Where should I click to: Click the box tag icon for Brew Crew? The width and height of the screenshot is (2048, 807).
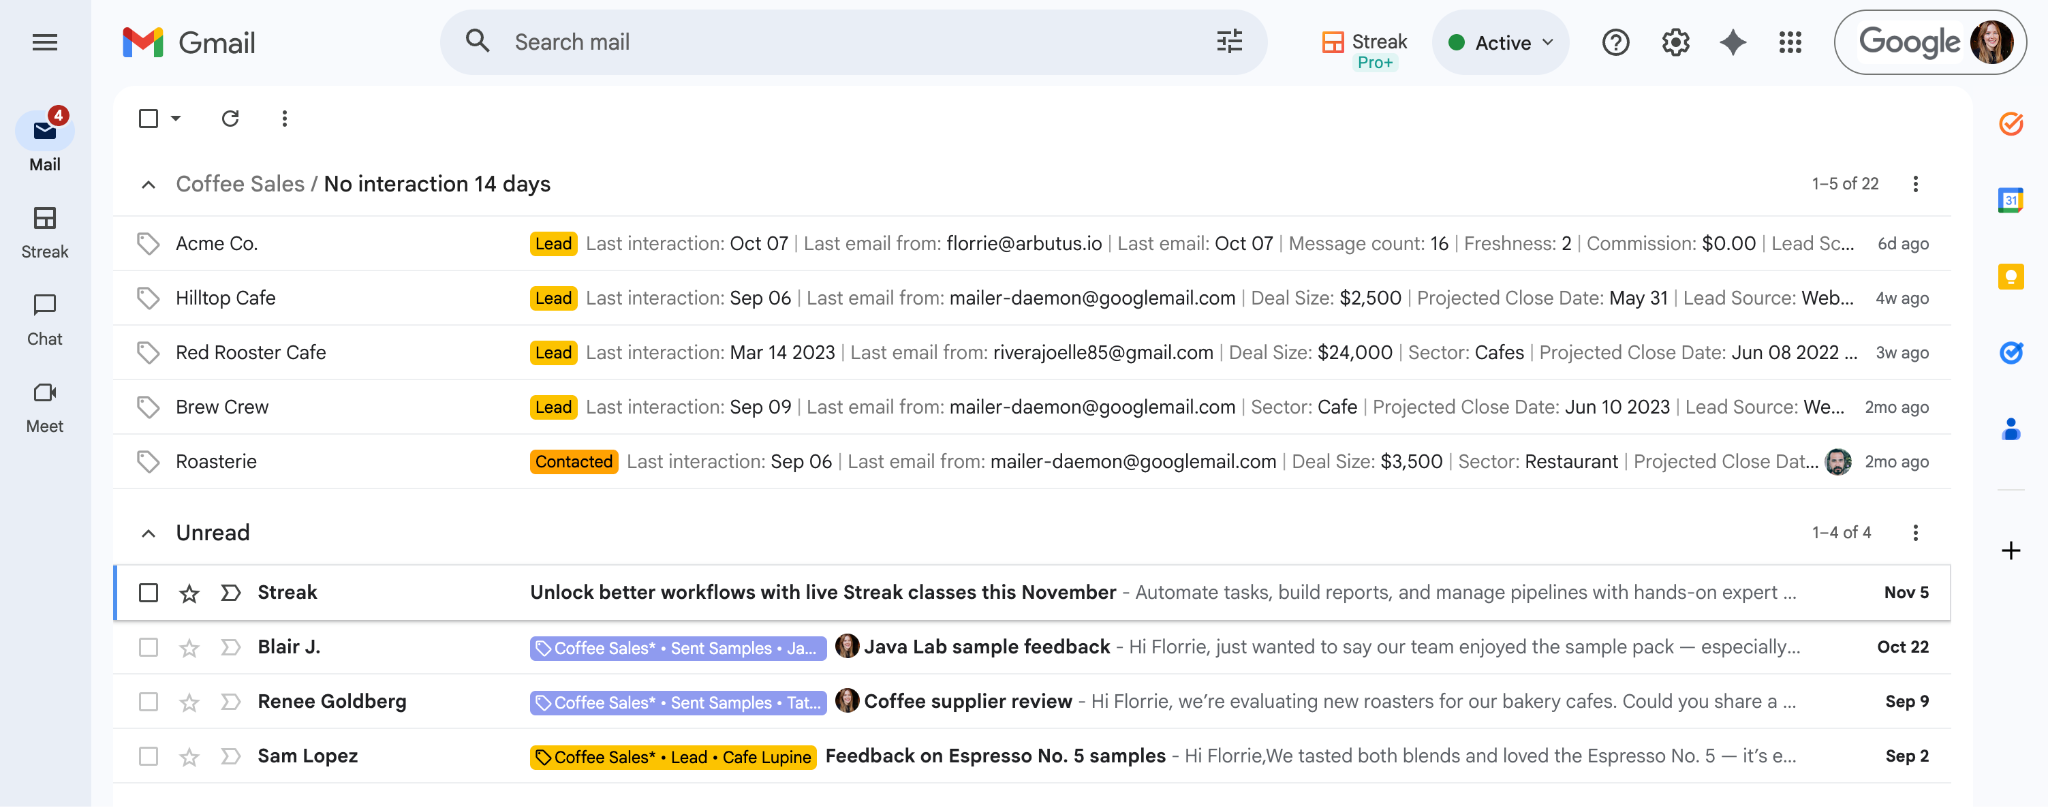point(148,407)
